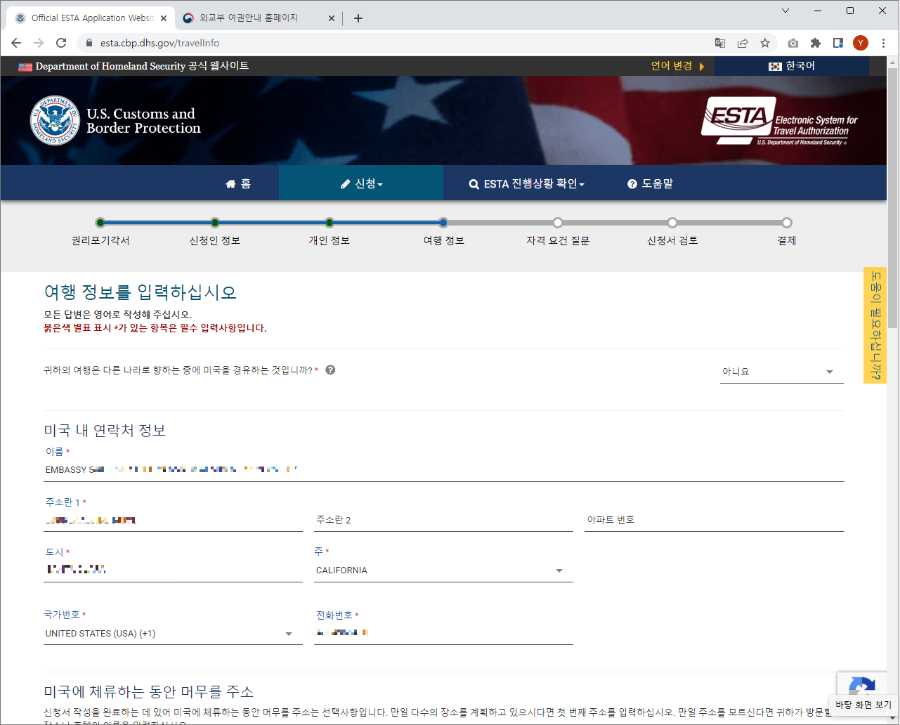900x725 pixels.
Task: Open the 주 CALIFORNIA dropdown
Action: [443, 571]
